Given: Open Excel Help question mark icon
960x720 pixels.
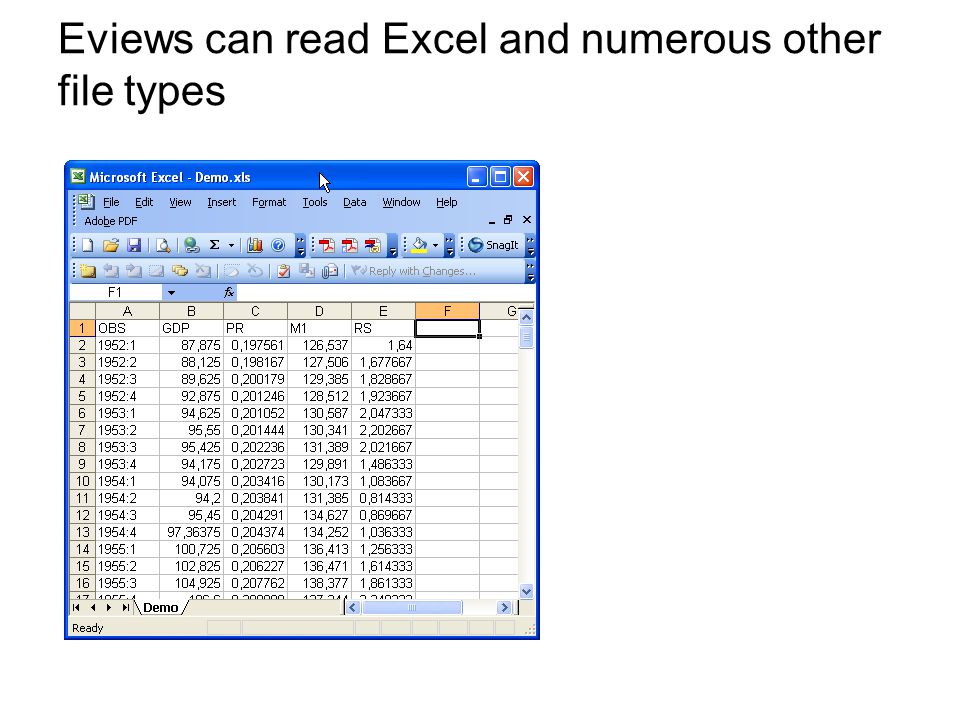Looking at the screenshot, I should pyautogui.click(x=278, y=246).
